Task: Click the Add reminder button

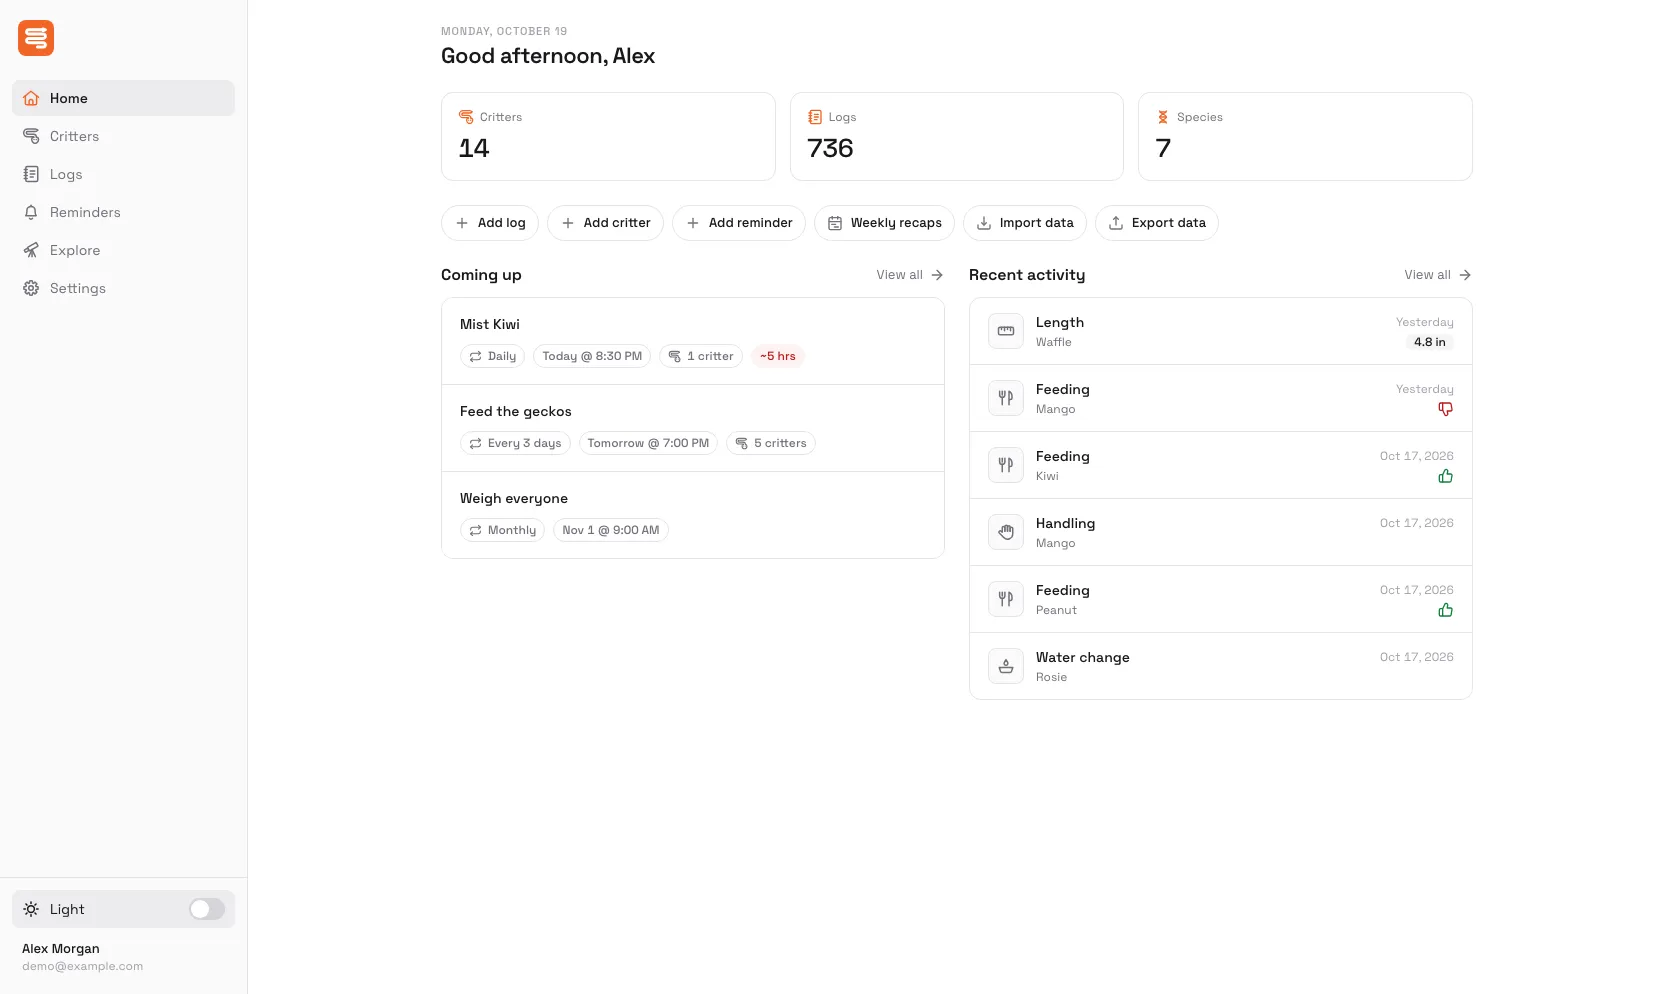Action: pyautogui.click(x=739, y=223)
